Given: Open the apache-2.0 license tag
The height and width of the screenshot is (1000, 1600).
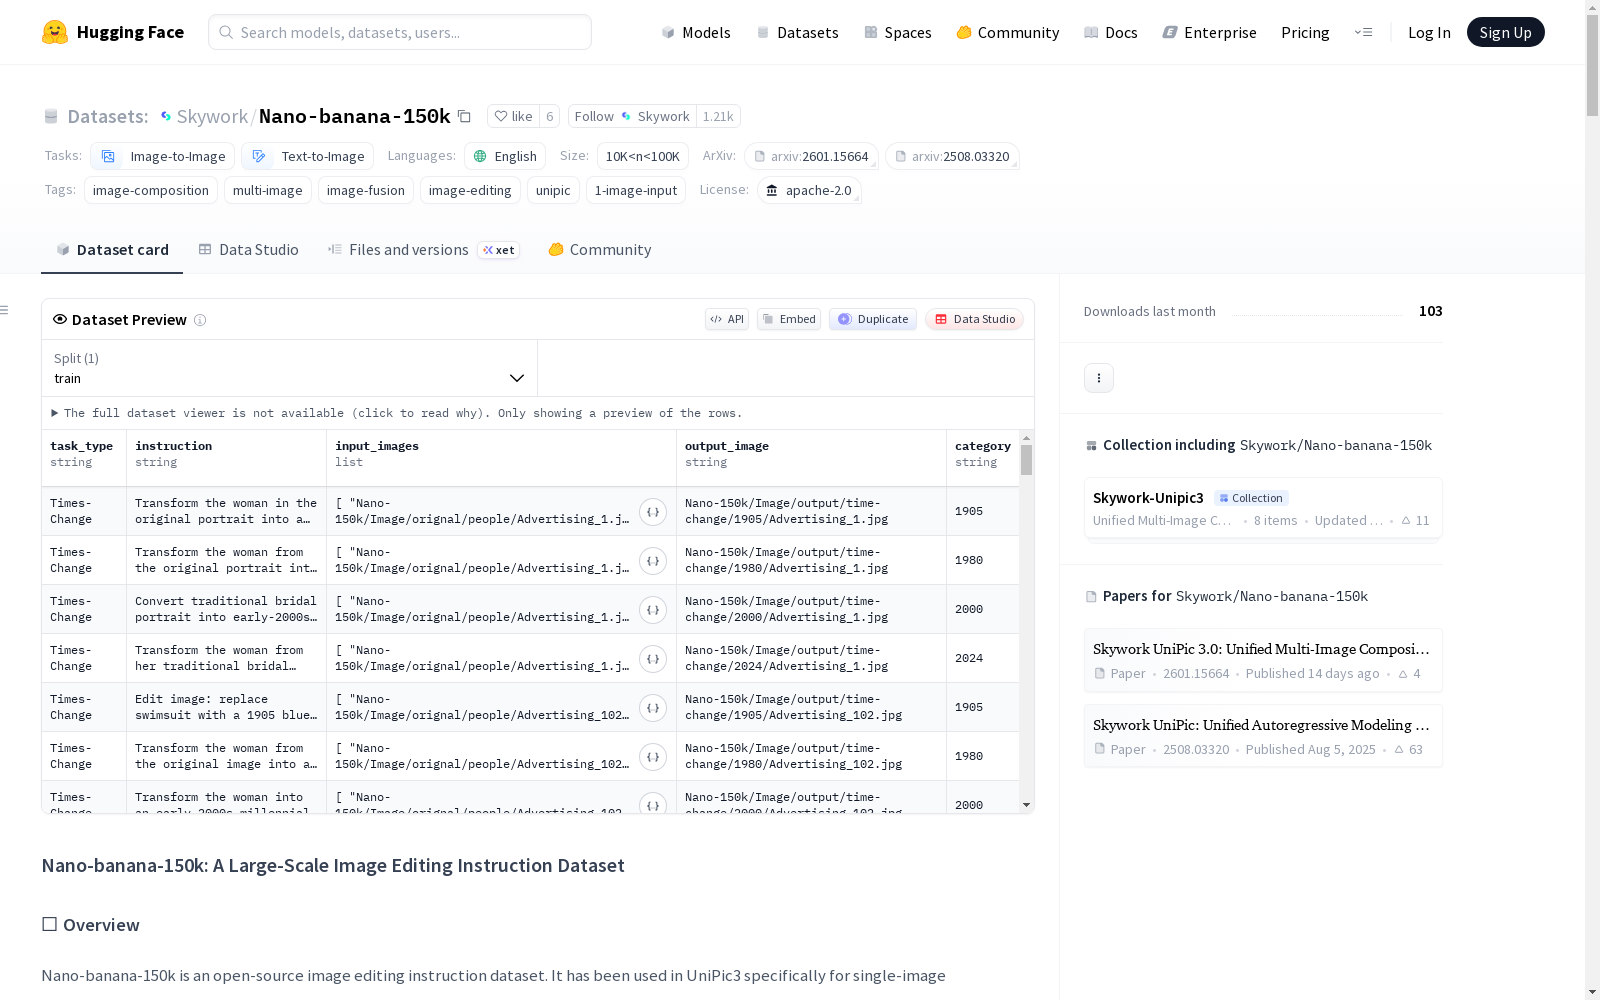Looking at the screenshot, I should [x=809, y=190].
